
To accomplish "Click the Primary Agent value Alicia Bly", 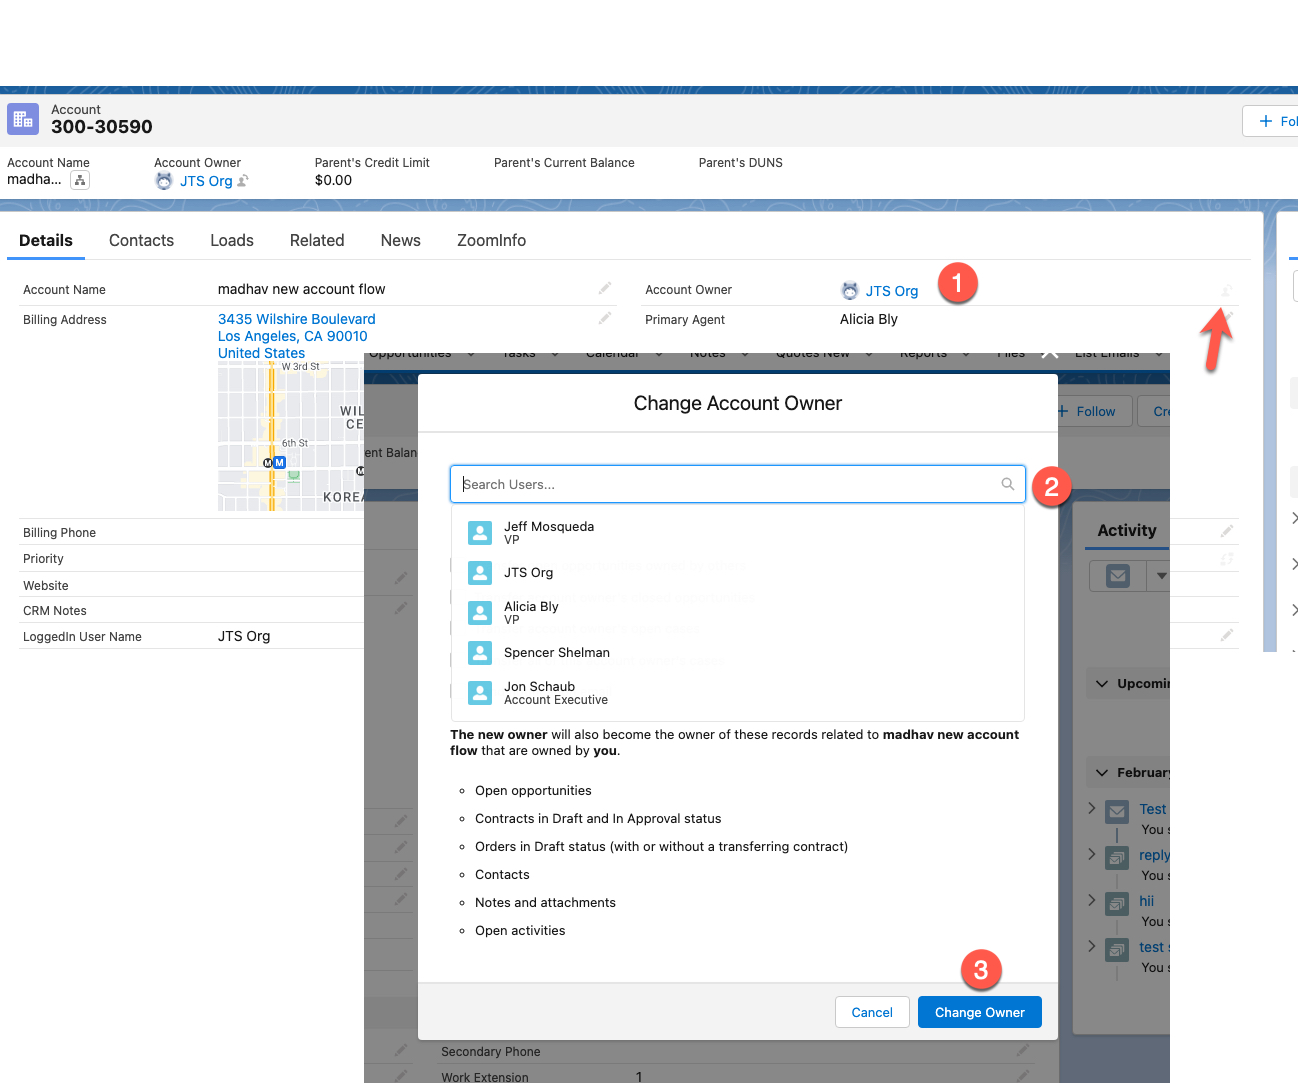I will [x=869, y=319].
